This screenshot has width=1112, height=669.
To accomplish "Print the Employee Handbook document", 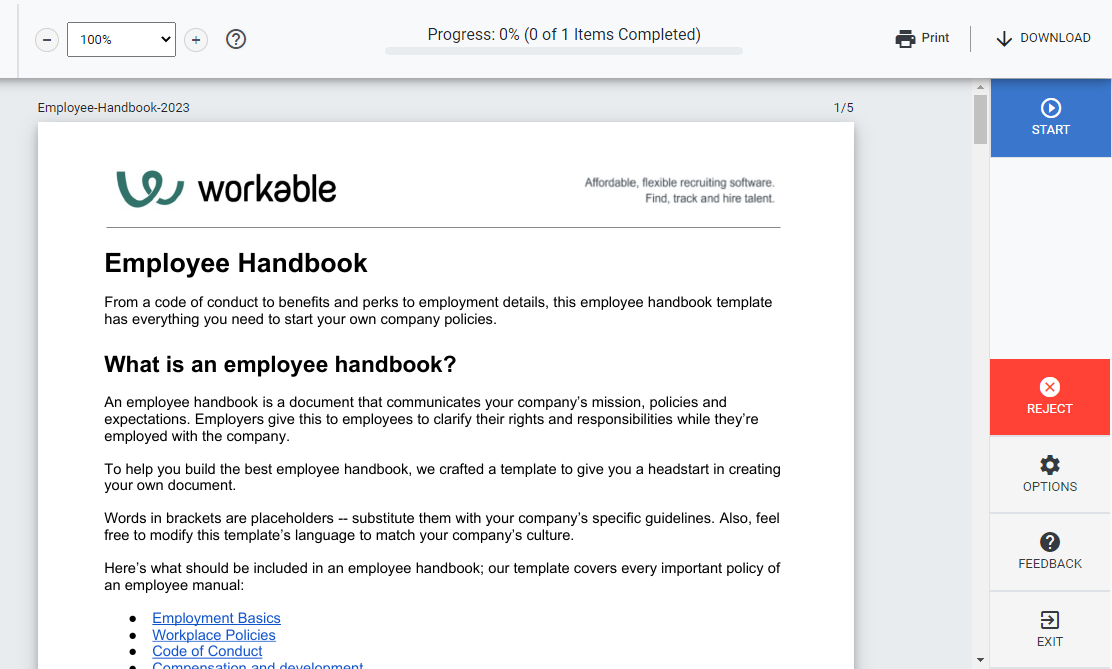I will point(921,37).
